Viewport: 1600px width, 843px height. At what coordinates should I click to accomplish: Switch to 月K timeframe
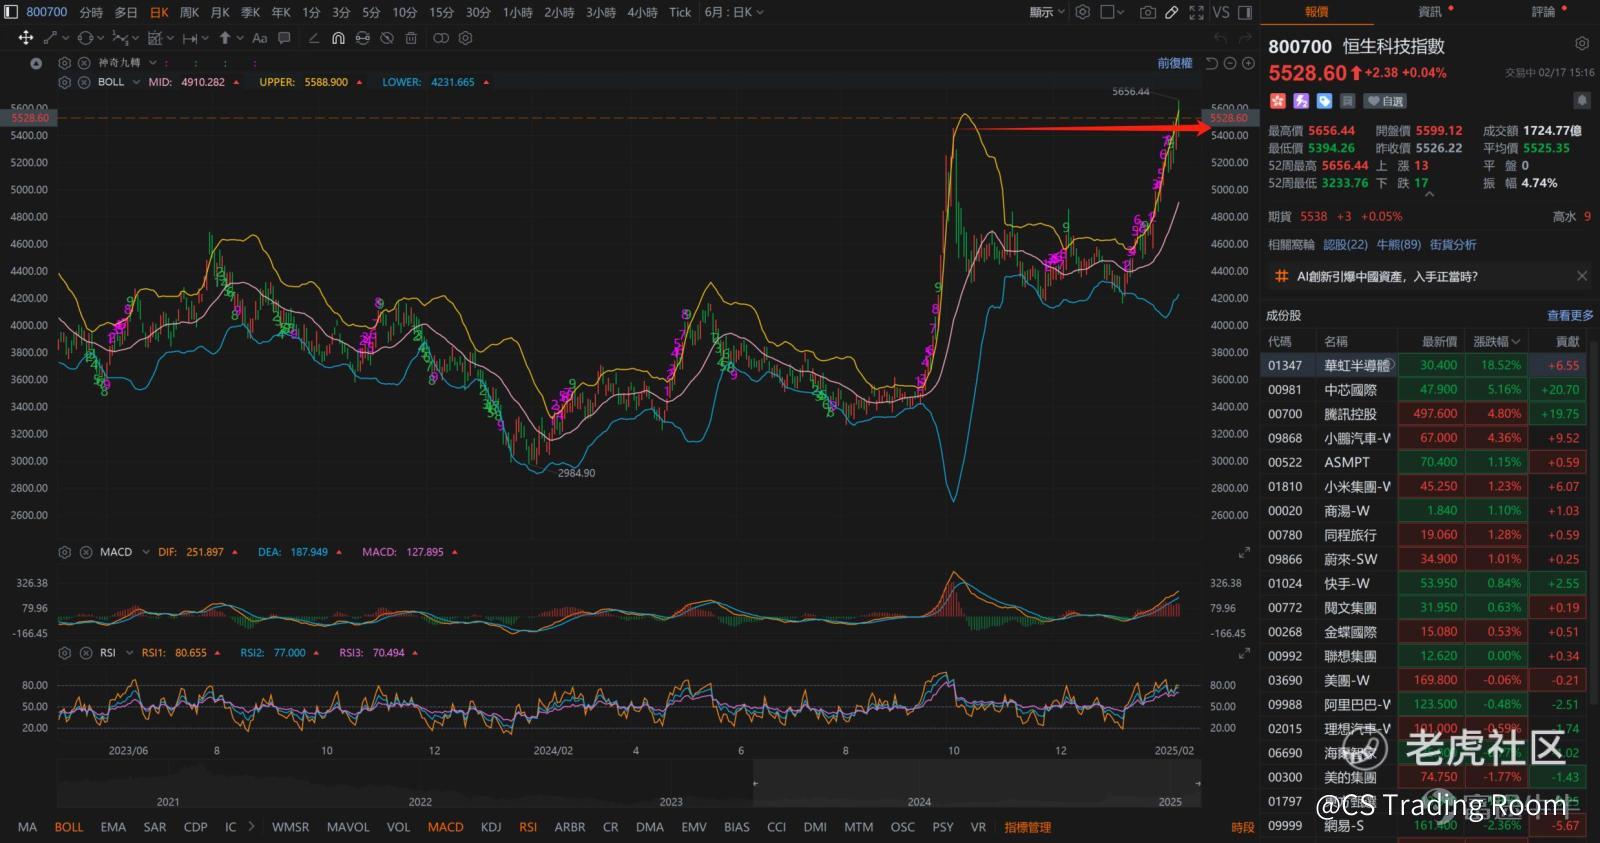pyautogui.click(x=220, y=12)
